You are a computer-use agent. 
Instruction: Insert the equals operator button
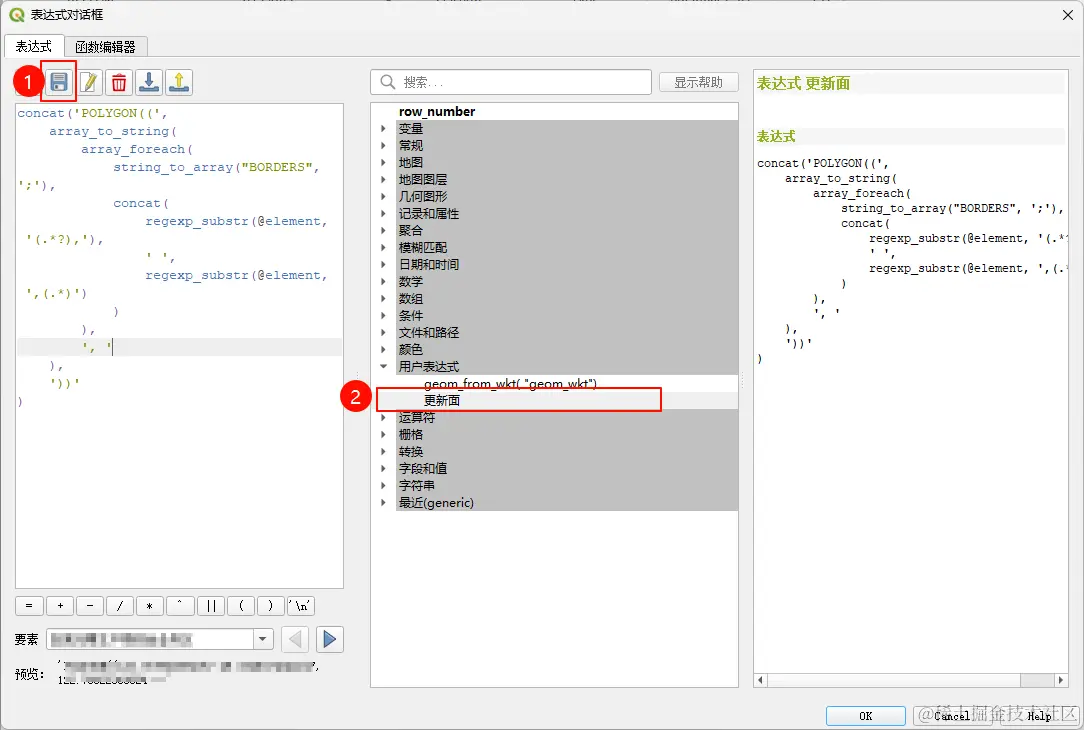[29, 606]
